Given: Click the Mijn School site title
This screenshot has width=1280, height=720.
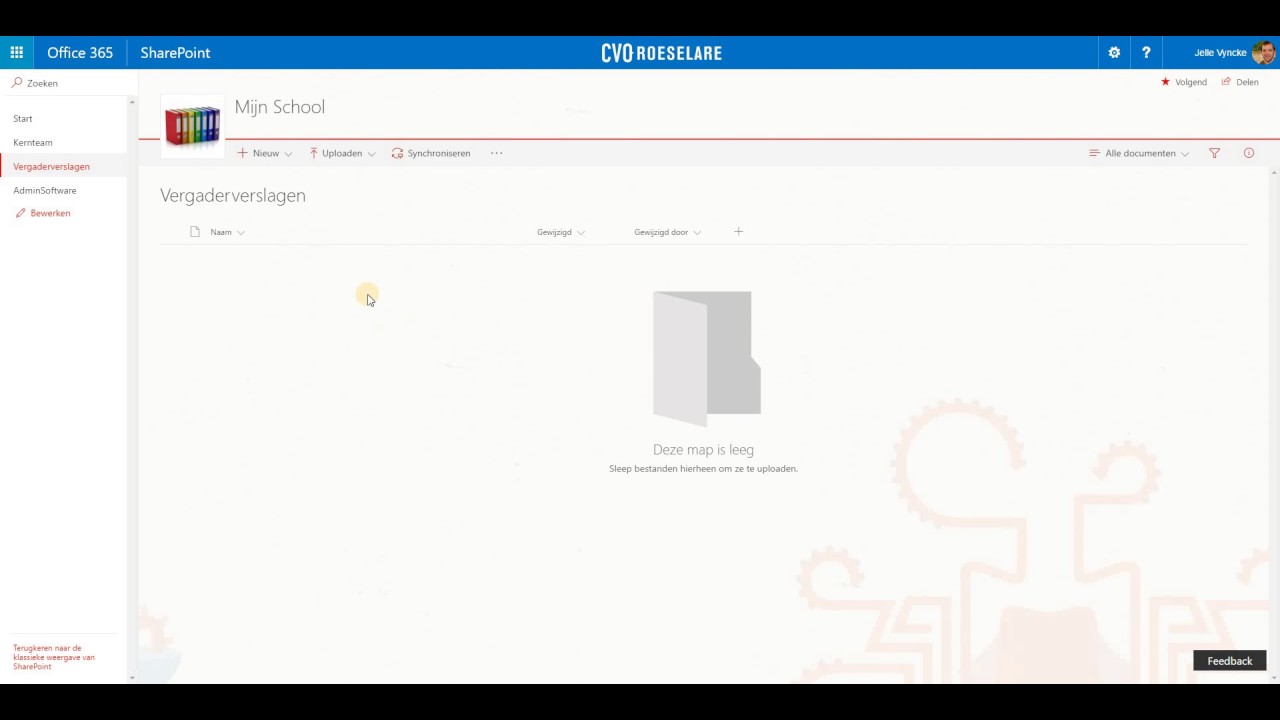Looking at the screenshot, I should click(x=280, y=107).
